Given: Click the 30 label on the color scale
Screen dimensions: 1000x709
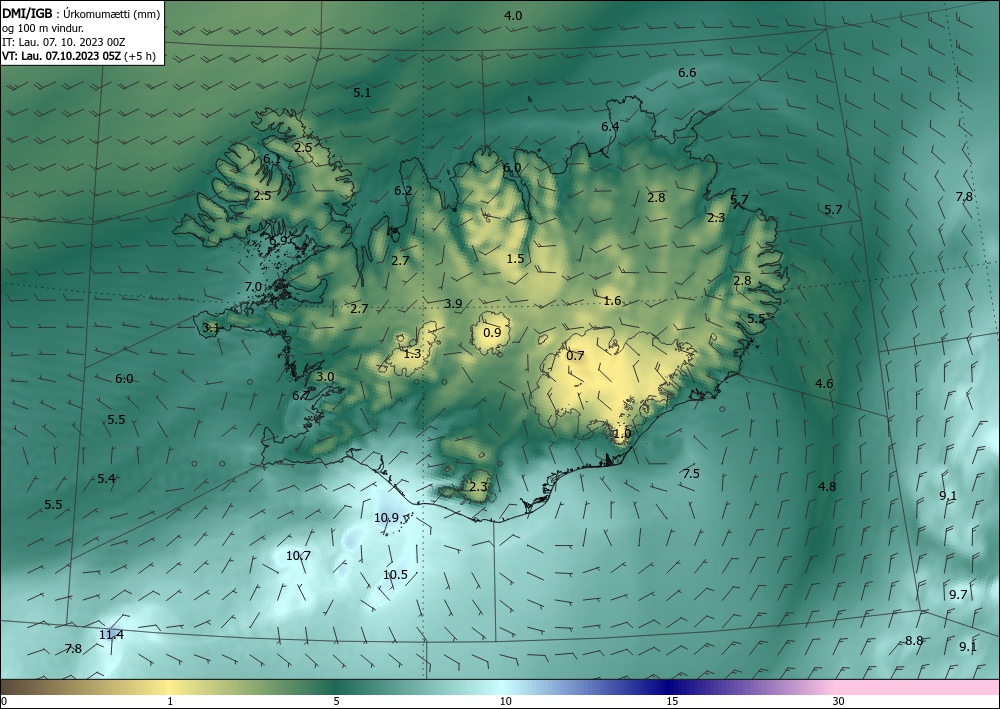Looking at the screenshot, I should pyautogui.click(x=839, y=701).
